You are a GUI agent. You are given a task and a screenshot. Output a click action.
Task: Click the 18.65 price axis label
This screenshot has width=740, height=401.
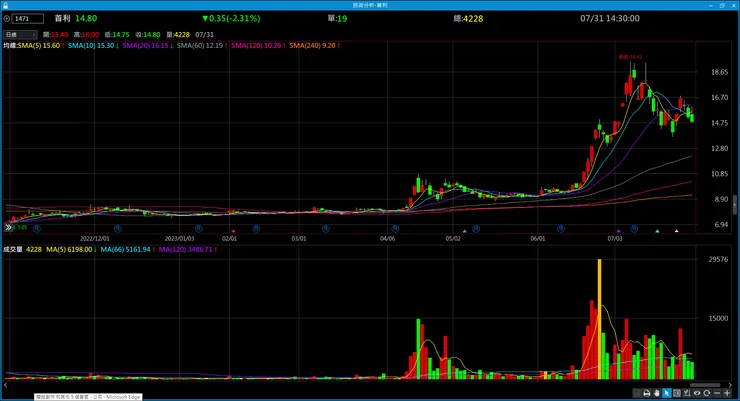(x=719, y=72)
